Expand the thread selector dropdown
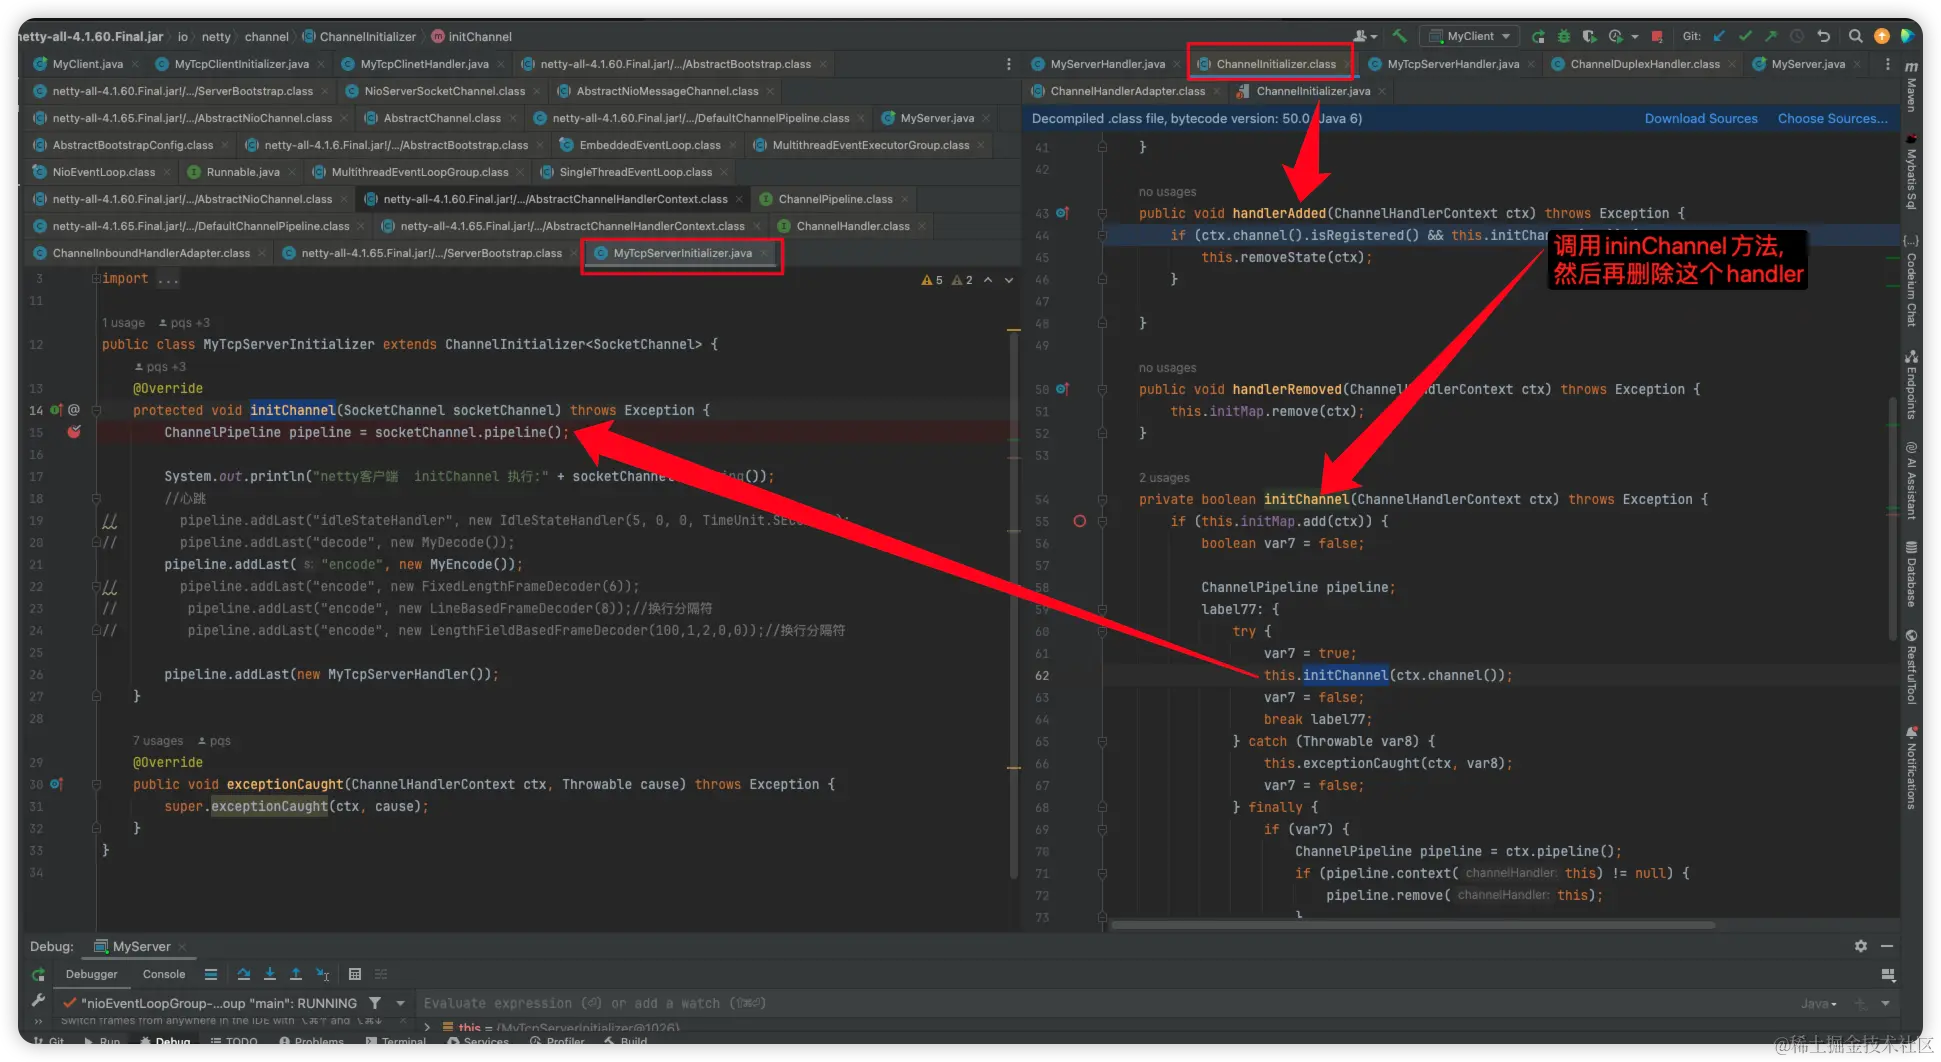The width and height of the screenshot is (1941, 1062). click(400, 1003)
